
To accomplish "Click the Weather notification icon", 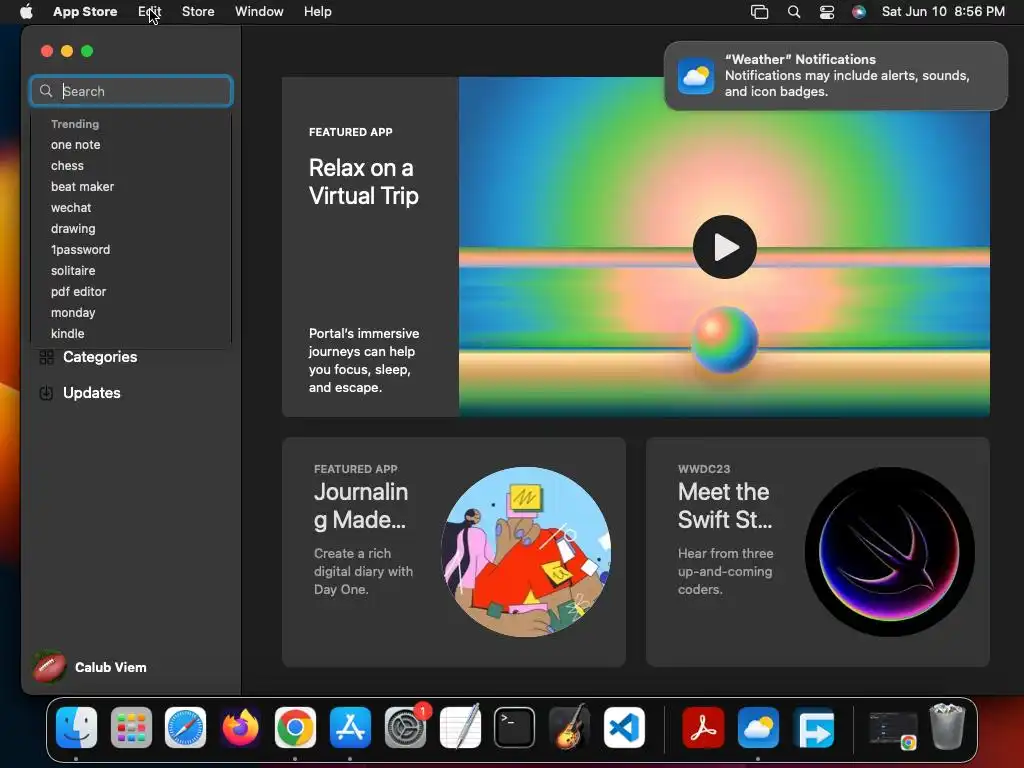I will click(696, 76).
